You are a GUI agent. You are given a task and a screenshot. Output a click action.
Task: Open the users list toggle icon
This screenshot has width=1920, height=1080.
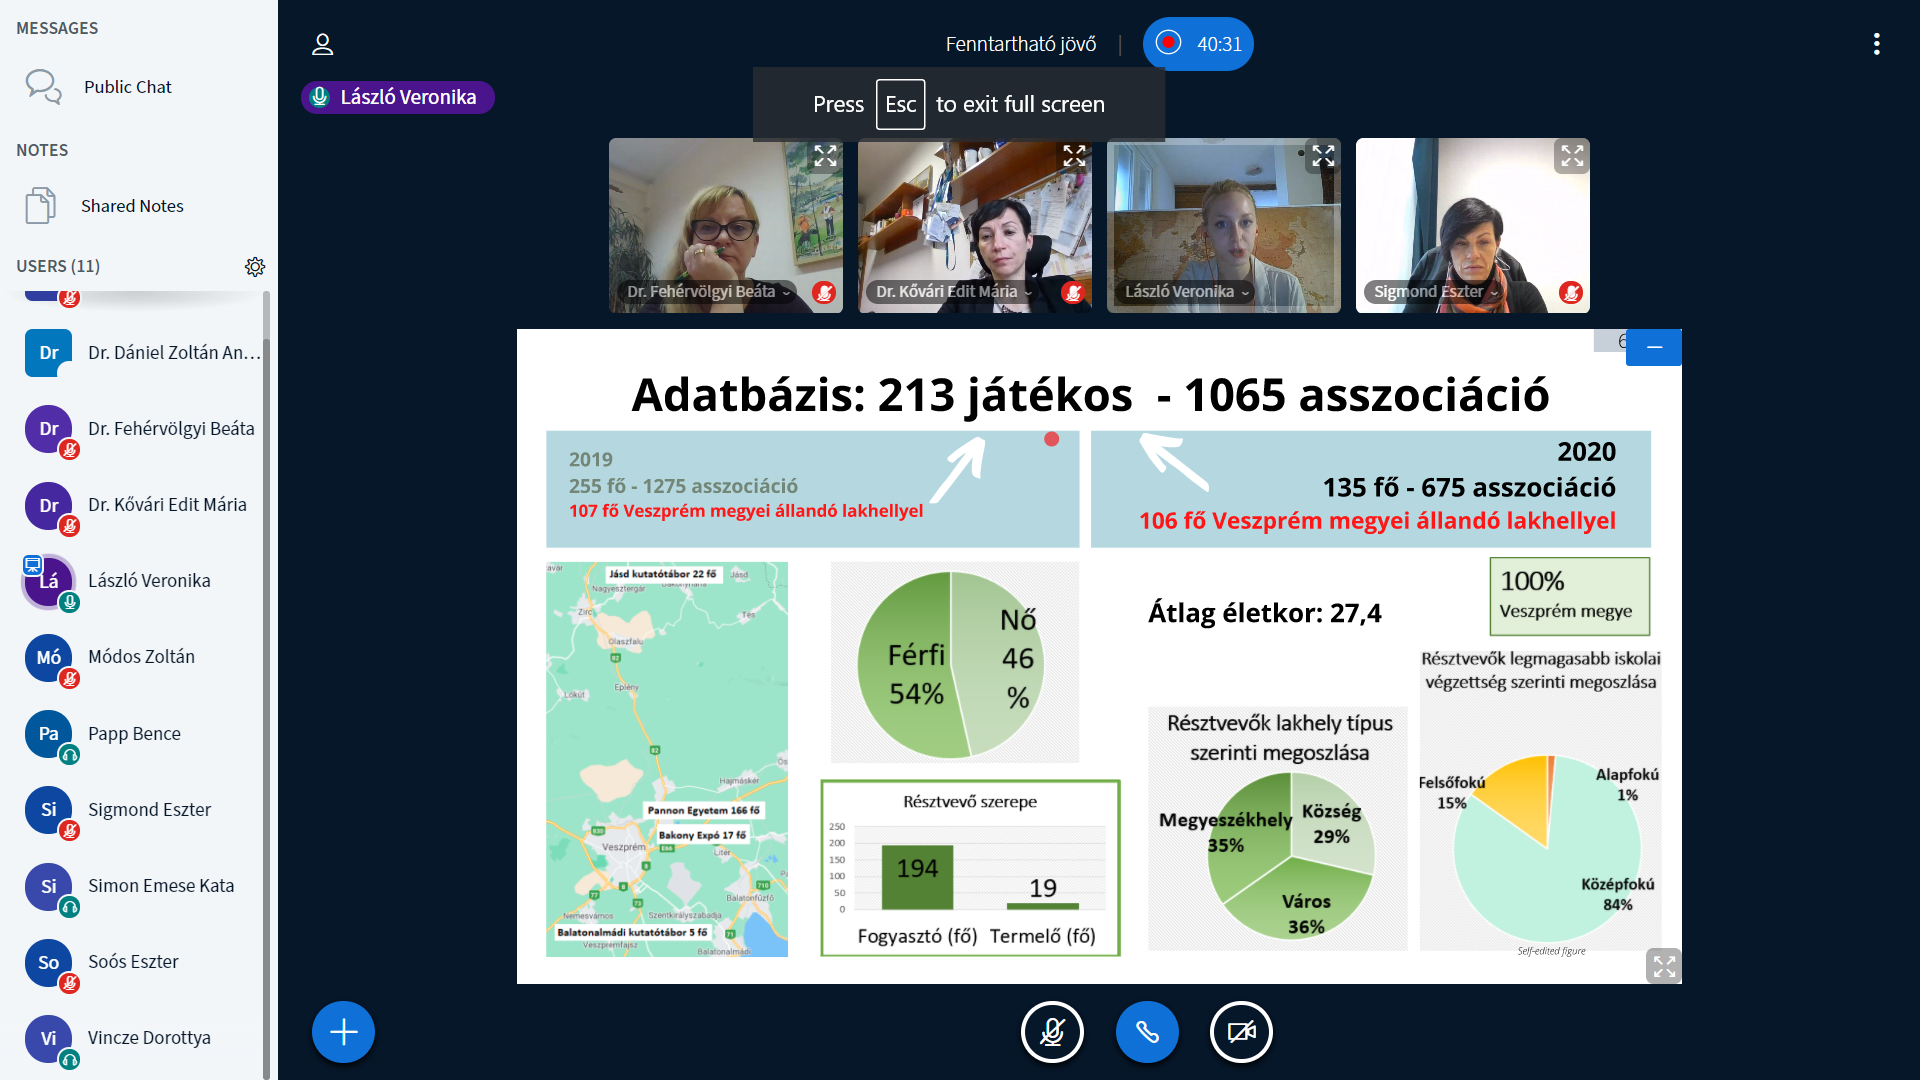click(322, 44)
